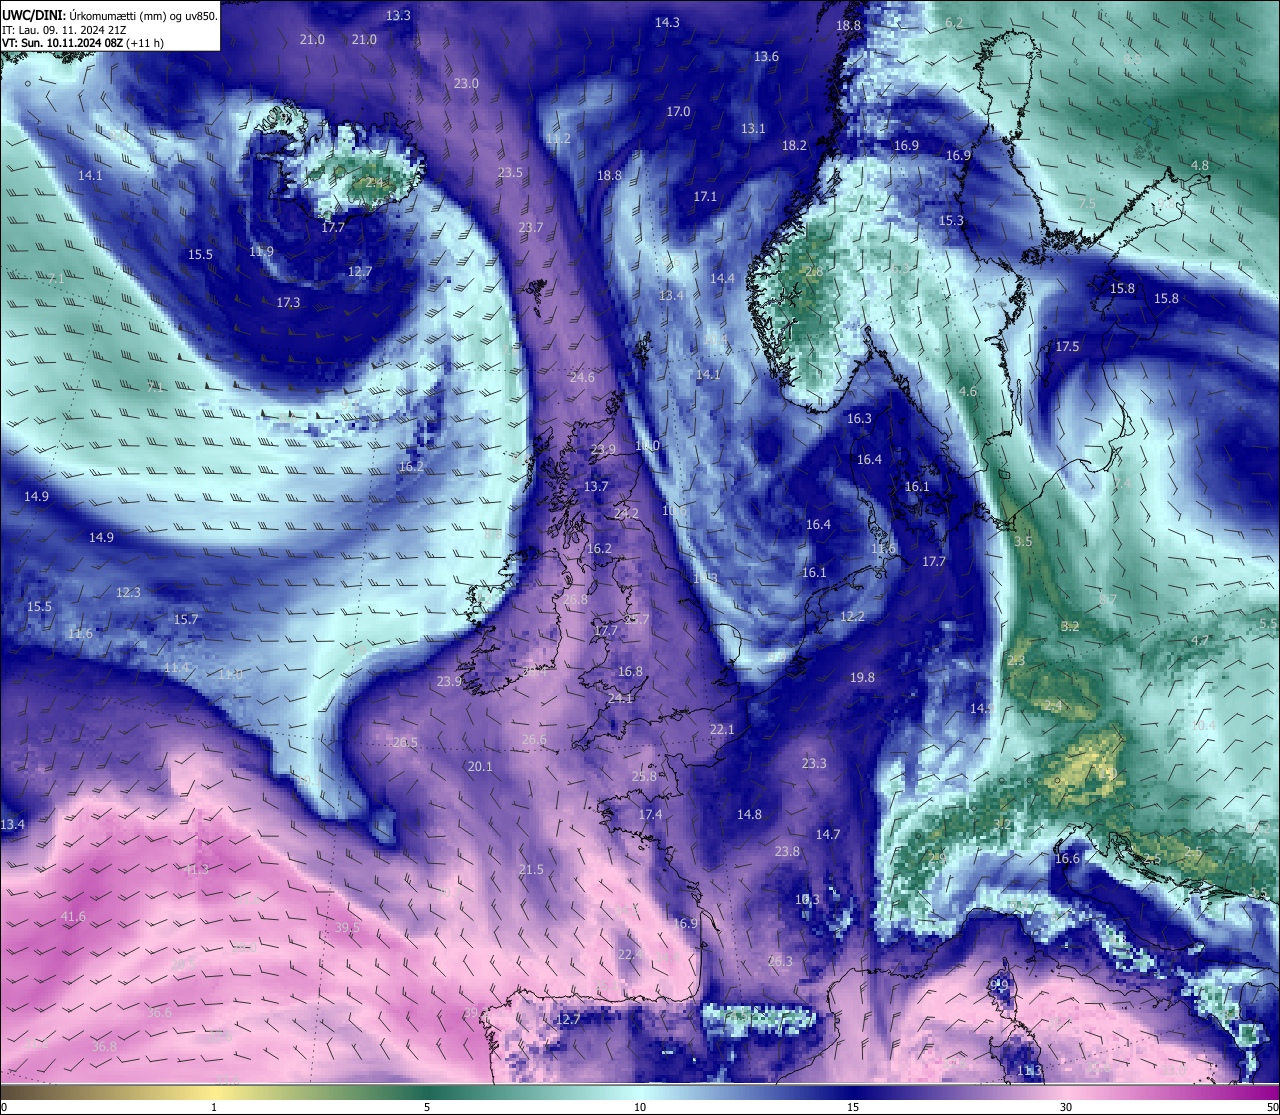Click the map value 11.4
This screenshot has width=1280, height=1115.
point(176,668)
